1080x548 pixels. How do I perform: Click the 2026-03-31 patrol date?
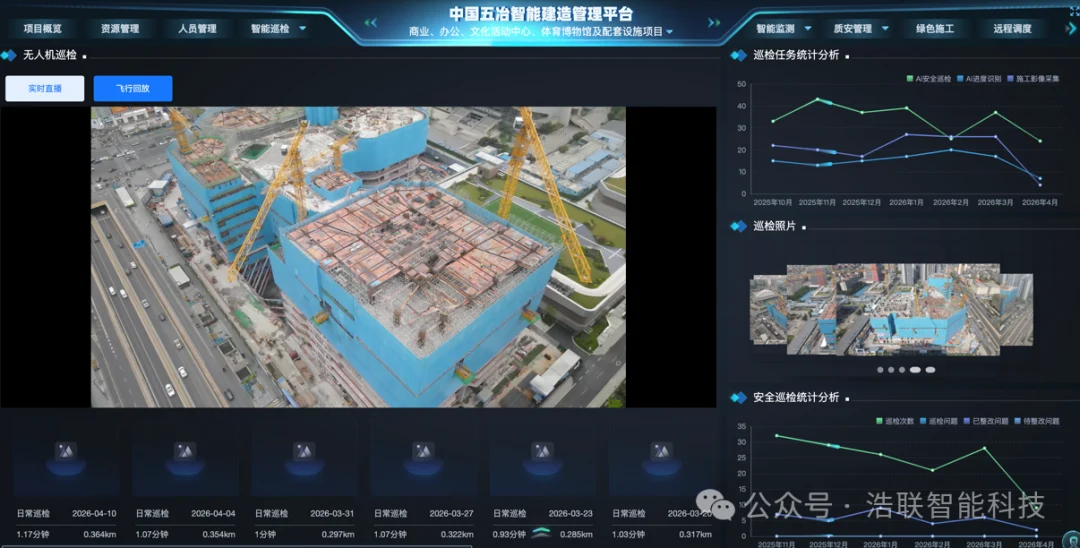coord(333,514)
